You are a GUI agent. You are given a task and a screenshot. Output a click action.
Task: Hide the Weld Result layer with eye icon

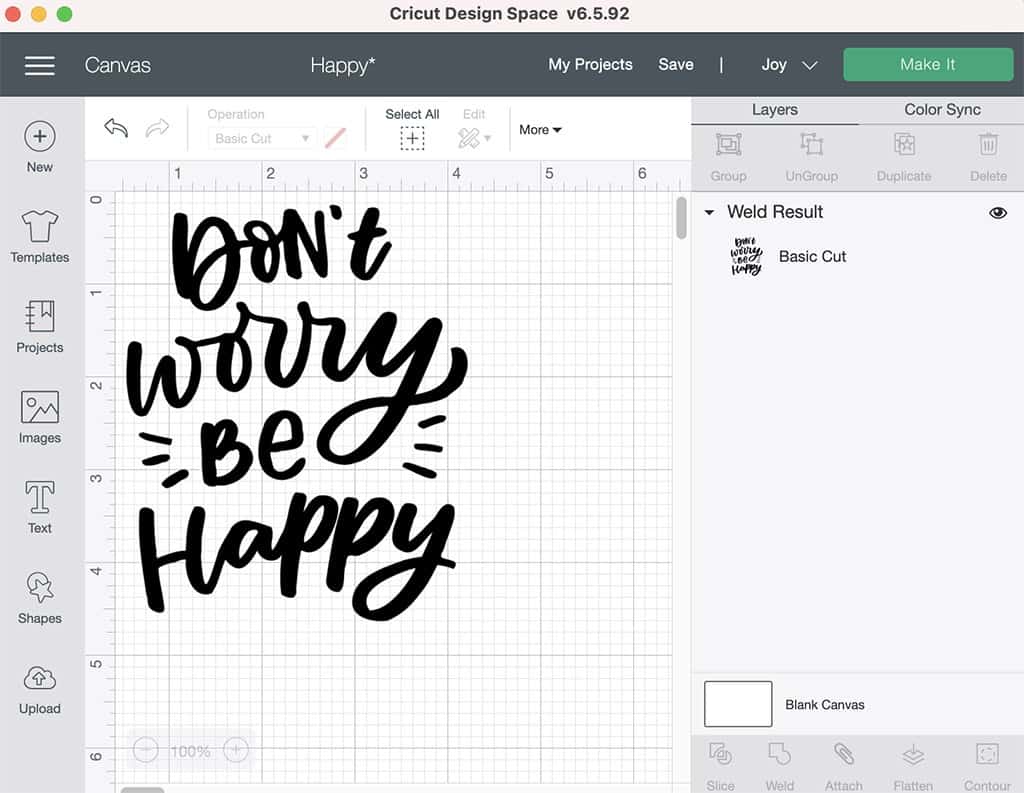[x=997, y=213]
